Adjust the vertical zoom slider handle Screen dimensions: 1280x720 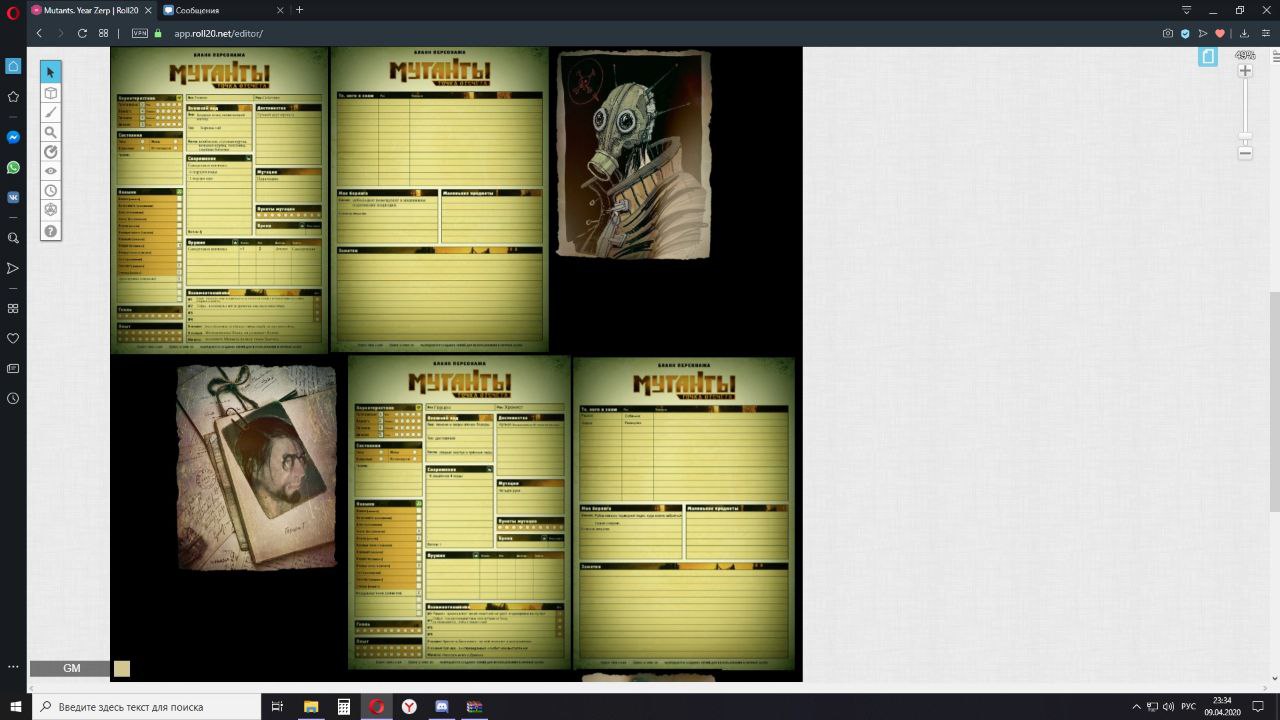click(1245, 136)
